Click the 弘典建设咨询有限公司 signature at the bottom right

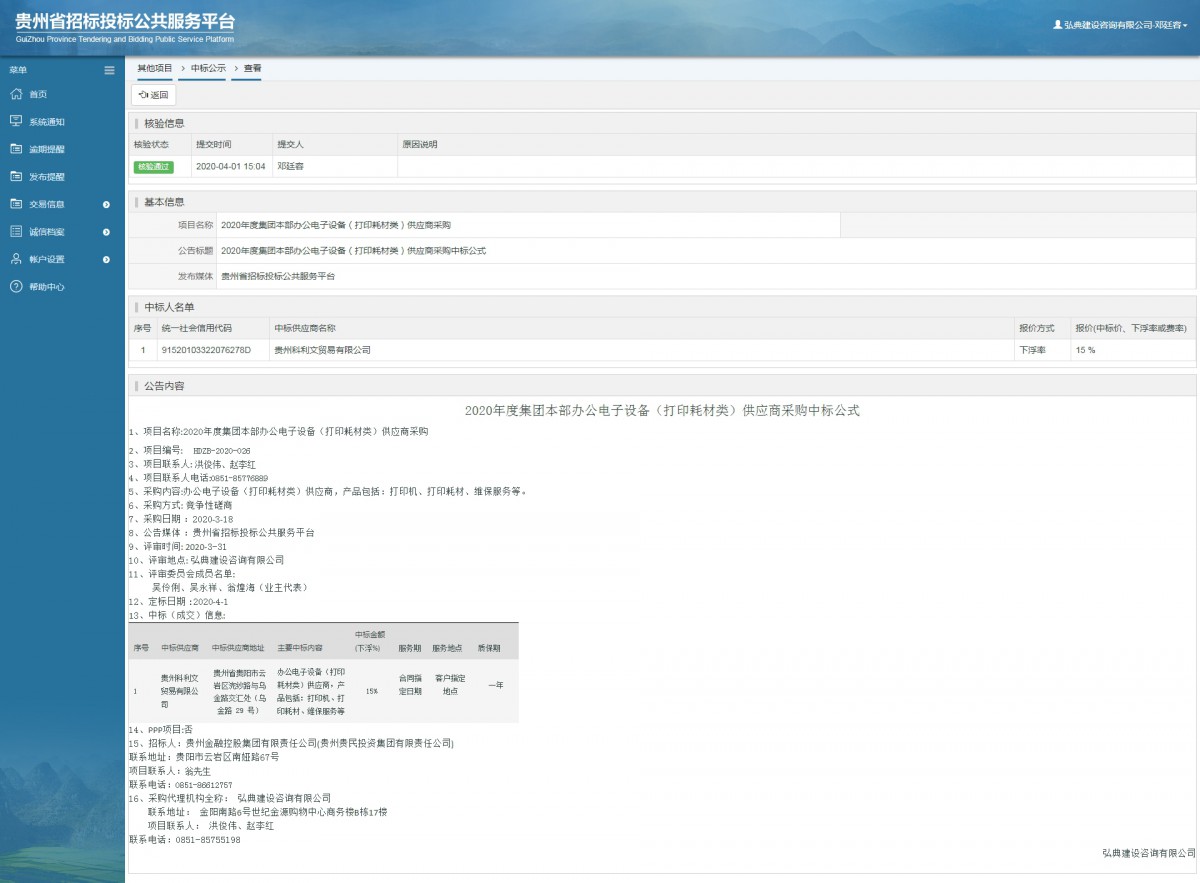1148,853
